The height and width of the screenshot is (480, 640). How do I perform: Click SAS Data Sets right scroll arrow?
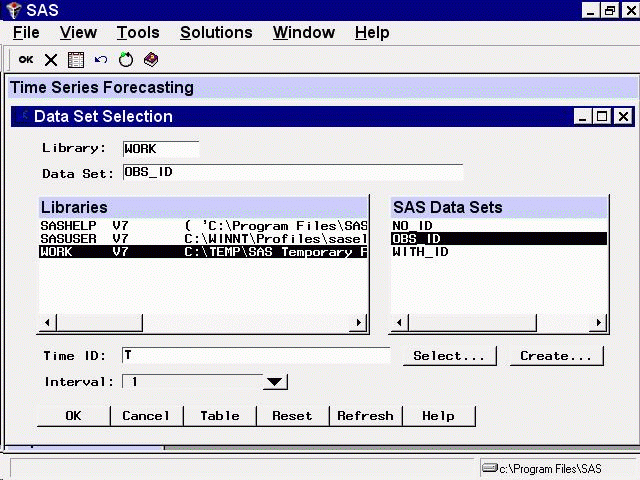tap(598, 323)
